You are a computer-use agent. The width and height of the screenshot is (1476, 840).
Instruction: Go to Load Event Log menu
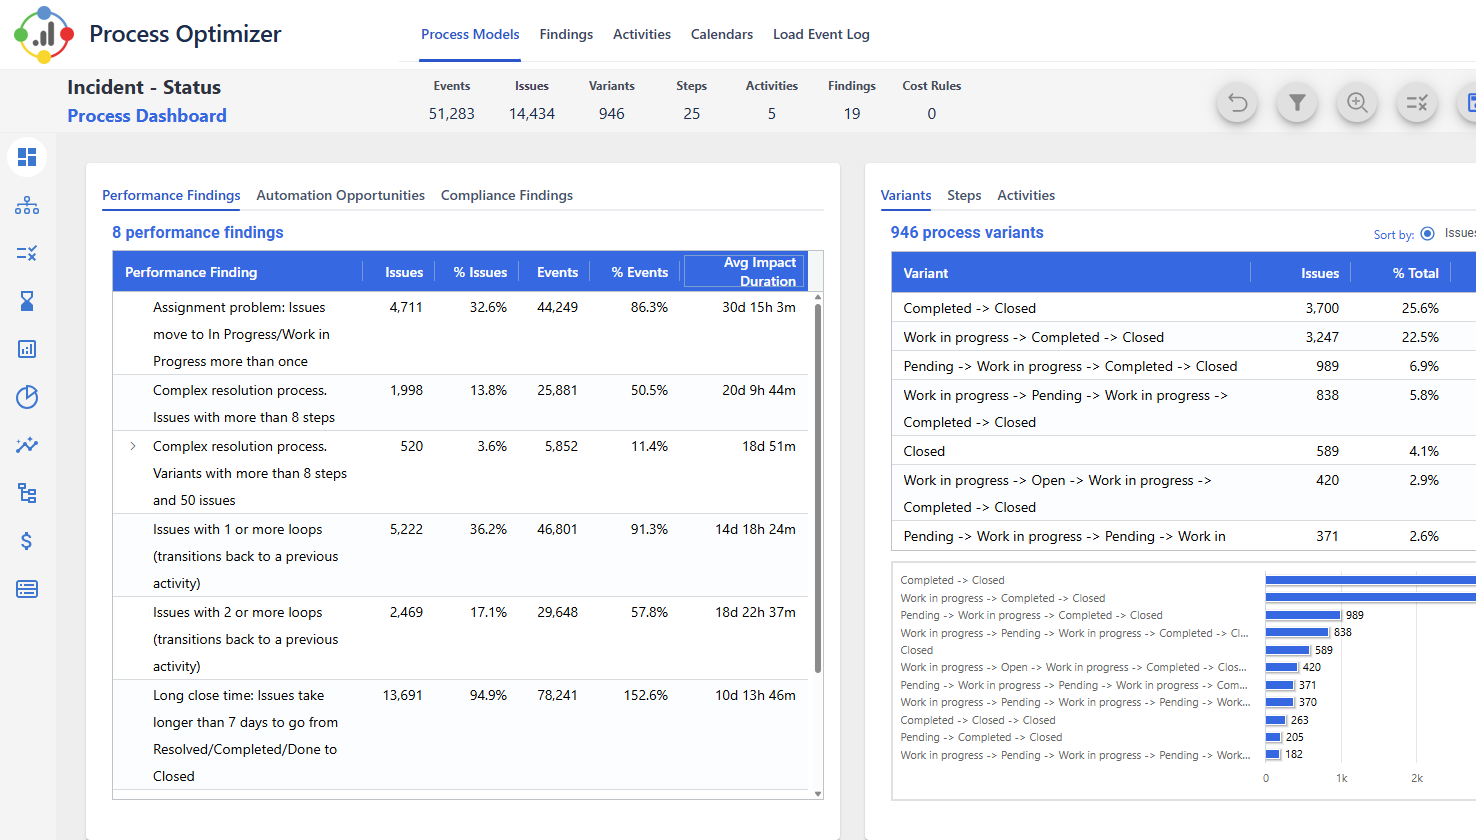tap(820, 34)
